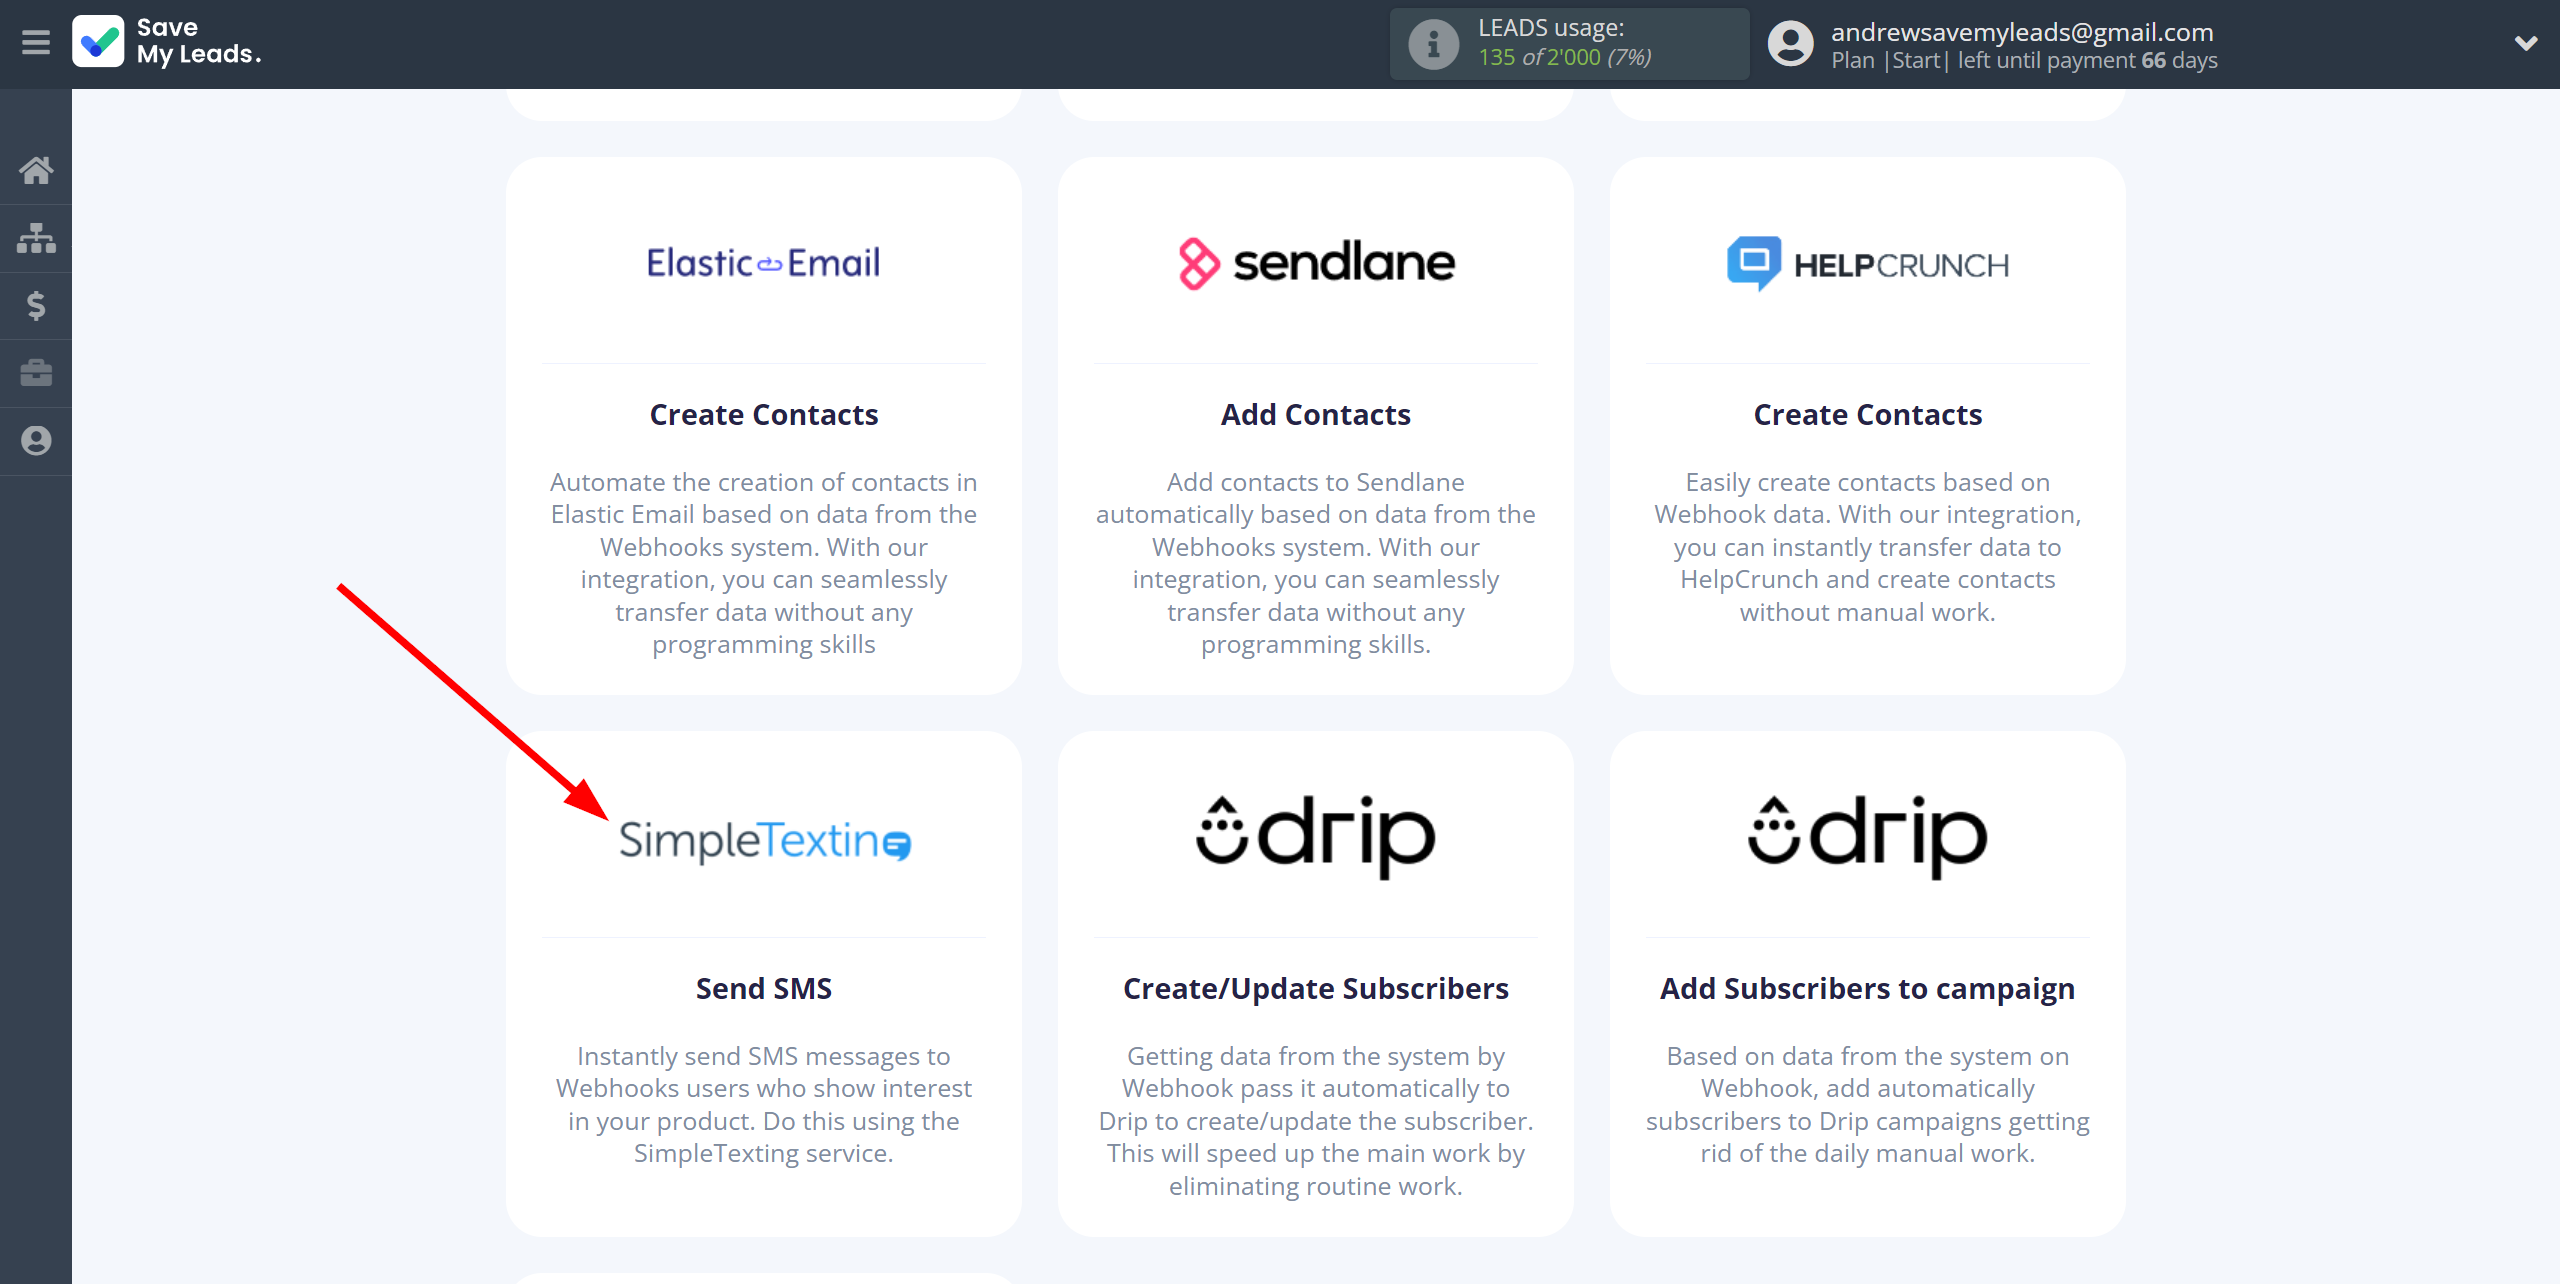Click the LEADS usage info icon
Image resolution: width=2560 pixels, height=1284 pixels.
coord(1433,44)
